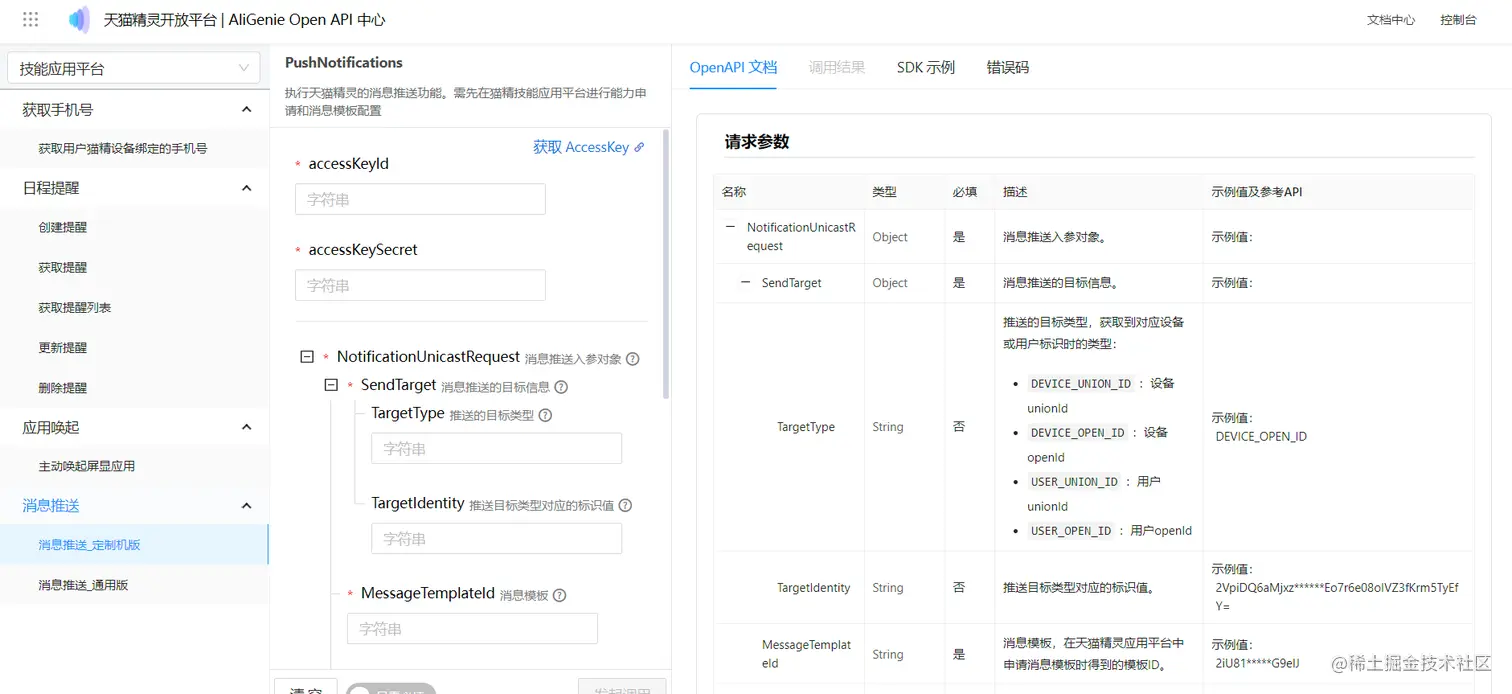Click the DEVICE_OPEN_ID code label in description
This screenshot has height=694, width=1512.
pos(1078,433)
